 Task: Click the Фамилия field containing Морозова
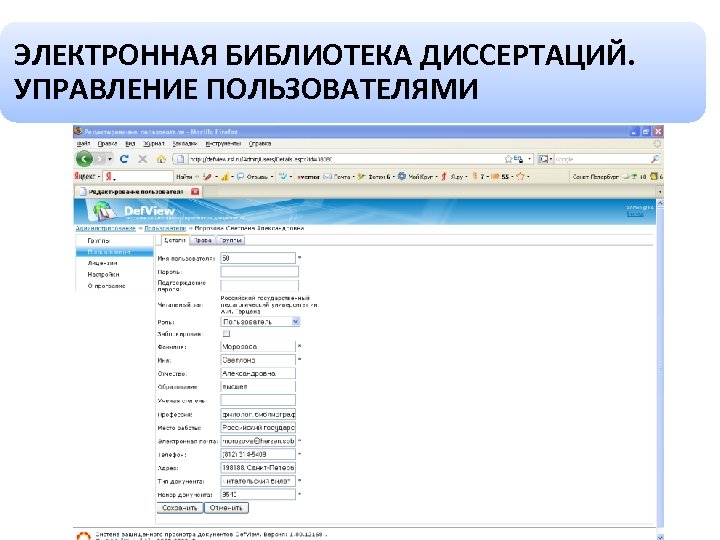(258, 346)
